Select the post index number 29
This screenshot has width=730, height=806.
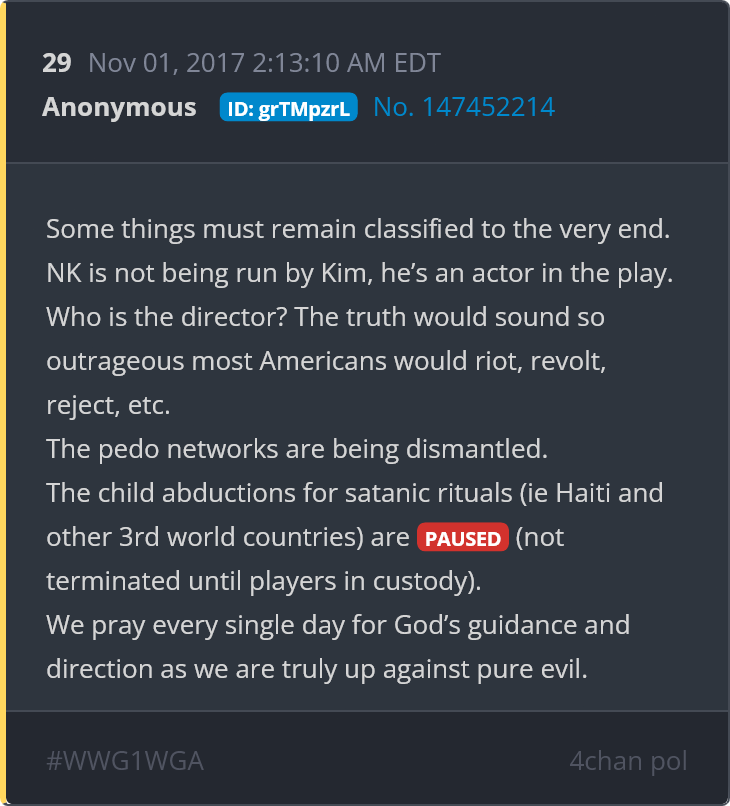[x=57, y=63]
